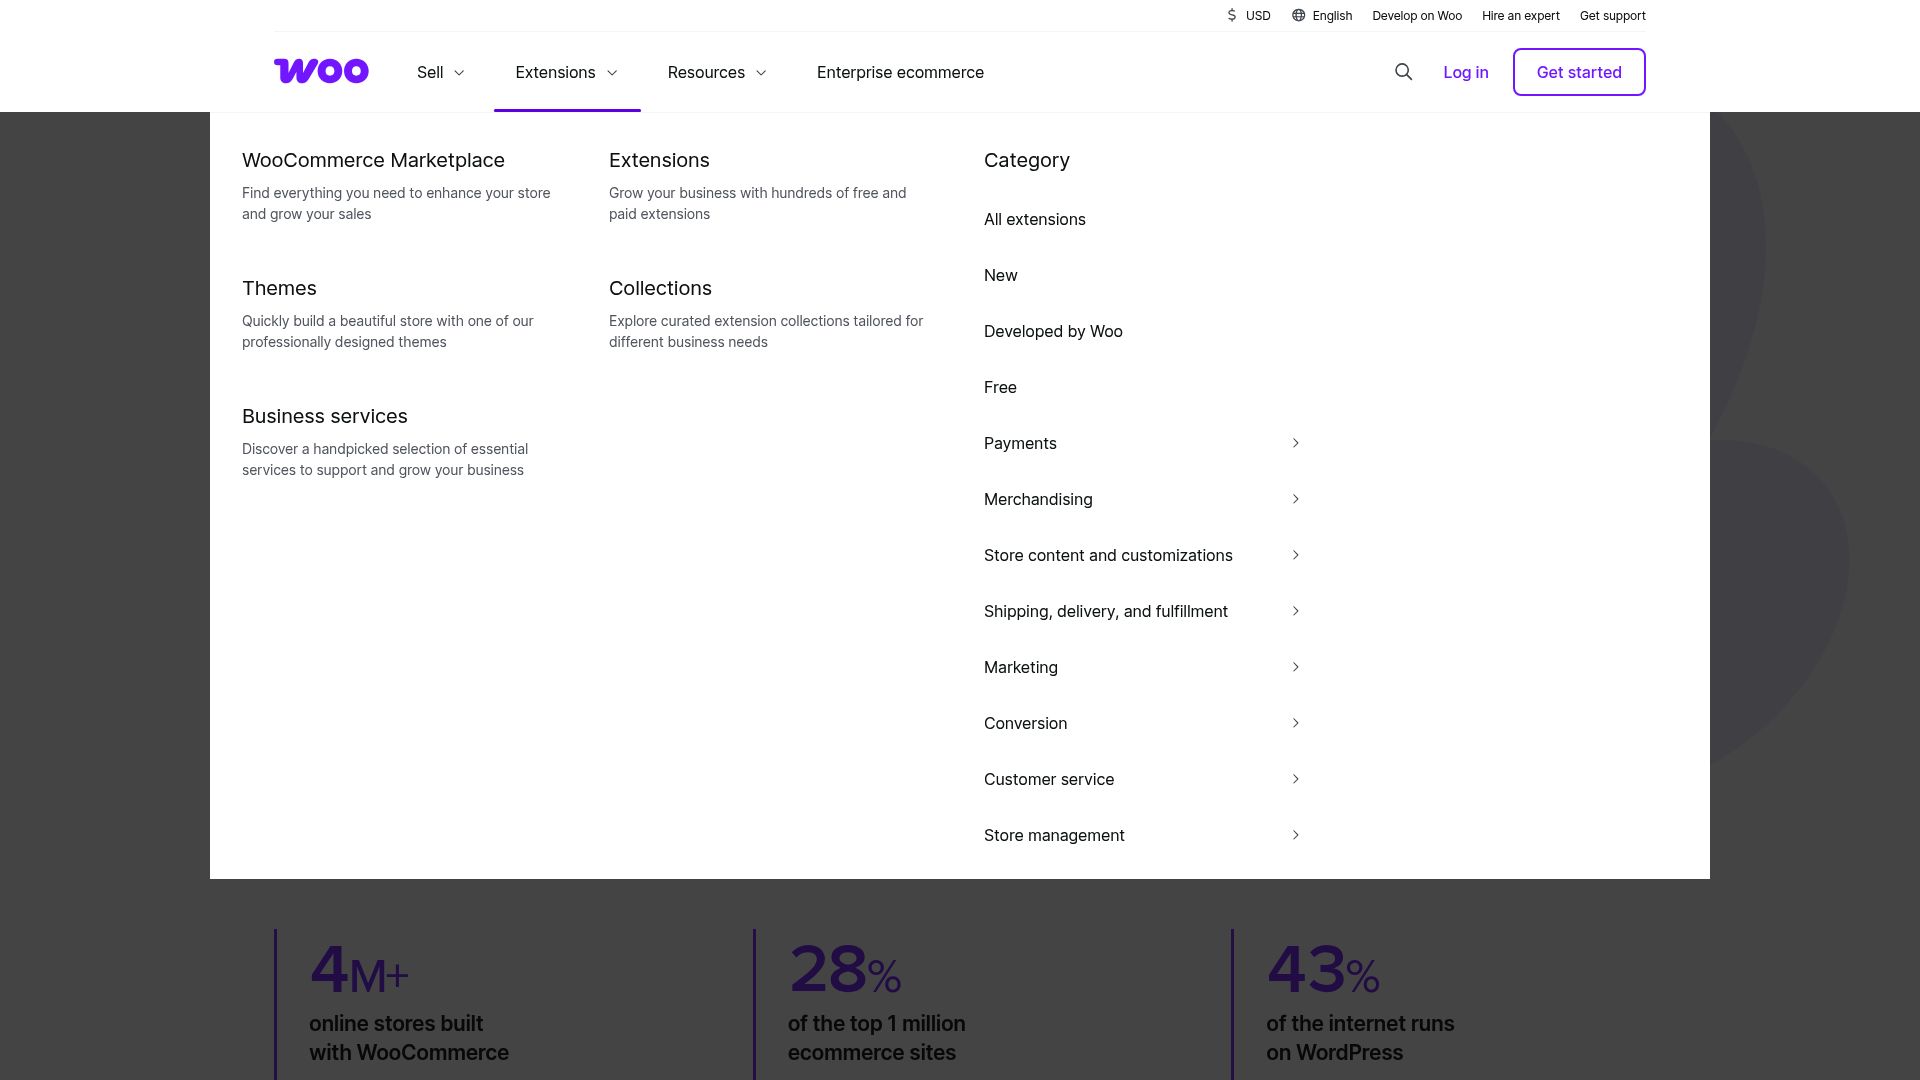Click the chevron next to Payments
Viewport: 1920px width, 1080px height.
(x=1295, y=443)
